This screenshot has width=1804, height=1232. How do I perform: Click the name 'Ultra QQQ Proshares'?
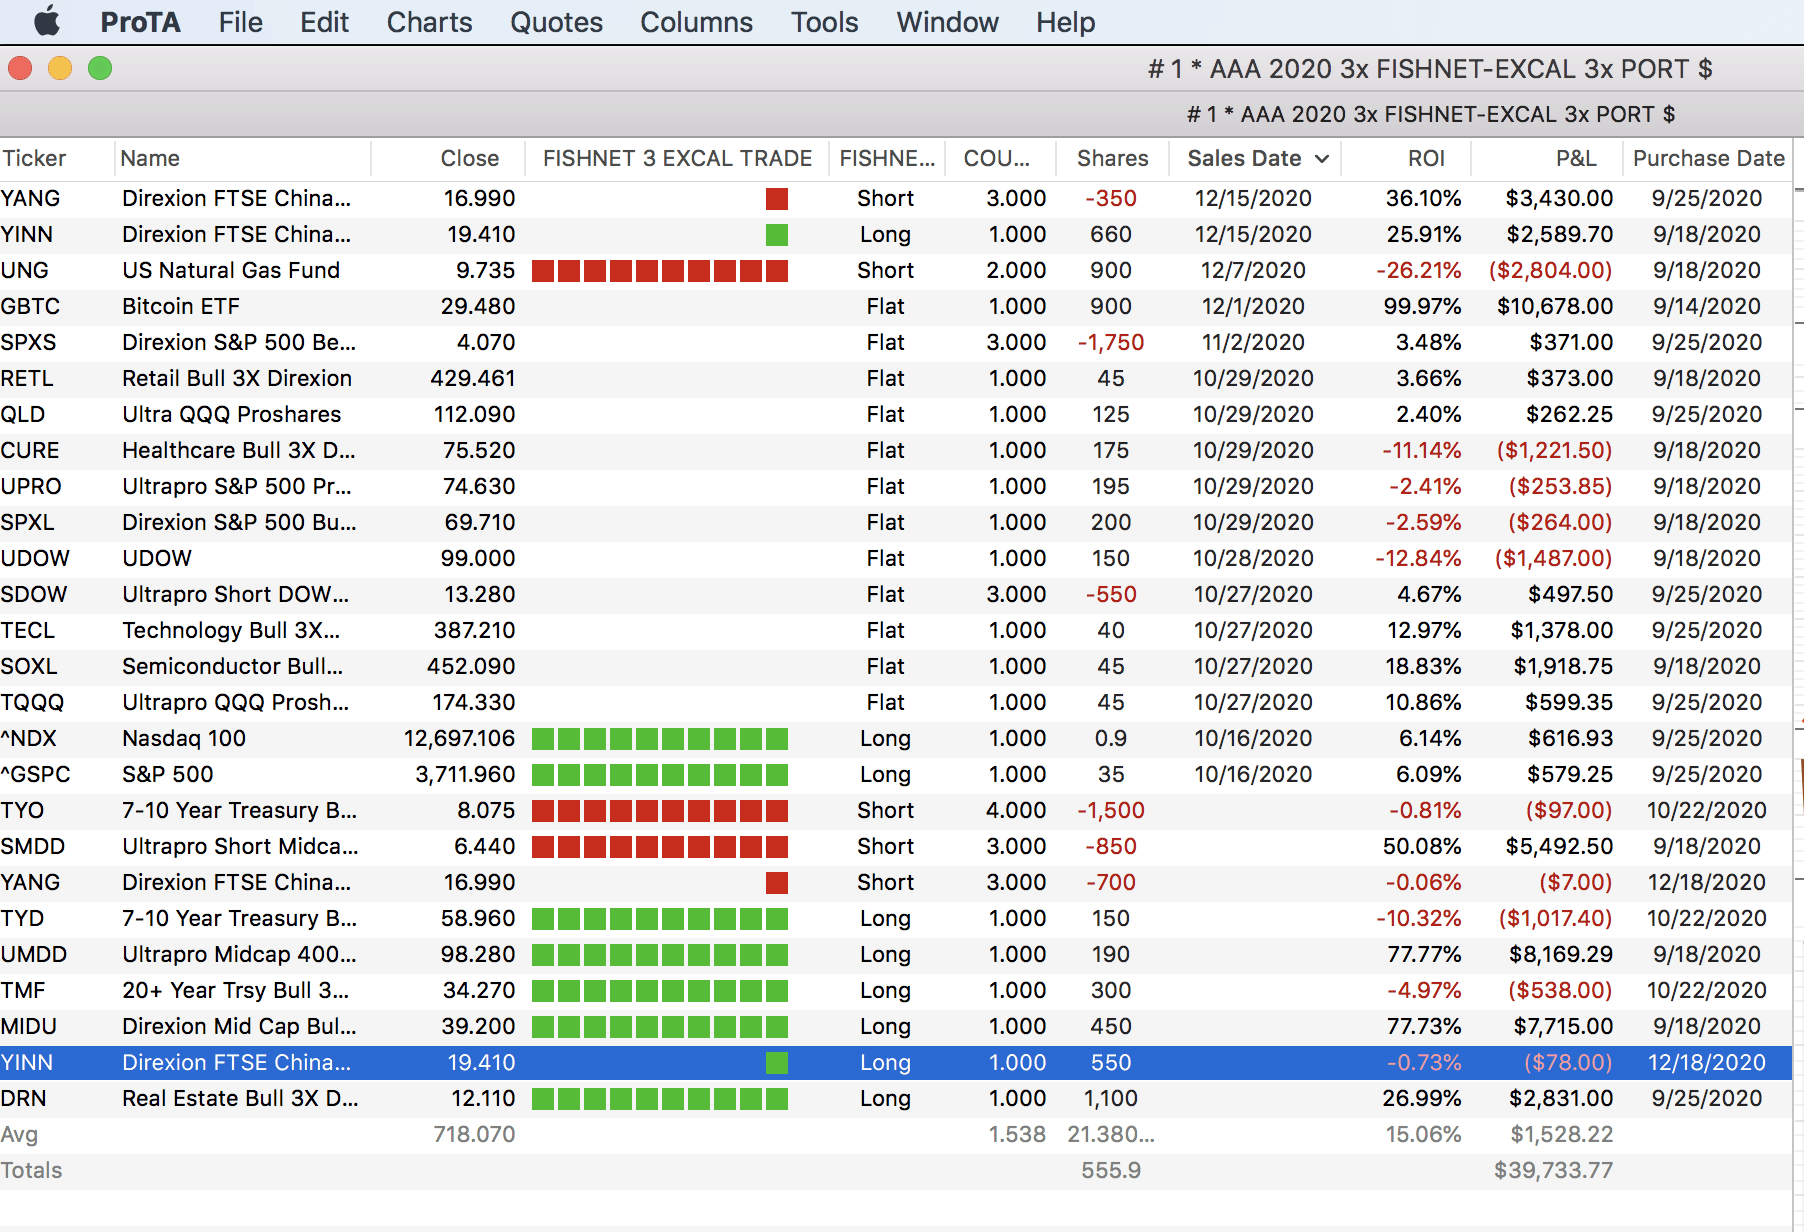(x=231, y=414)
